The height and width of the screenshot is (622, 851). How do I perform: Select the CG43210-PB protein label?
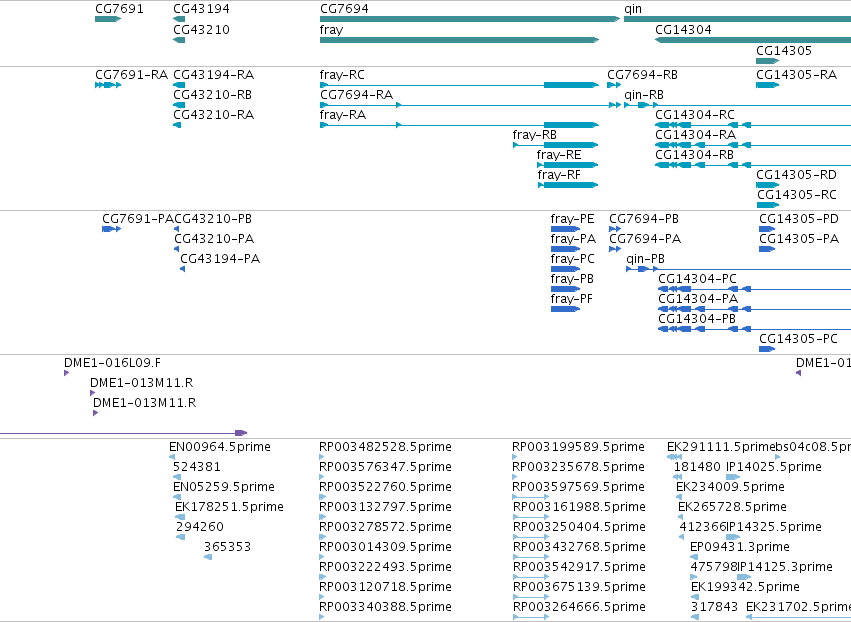click(x=213, y=219)
